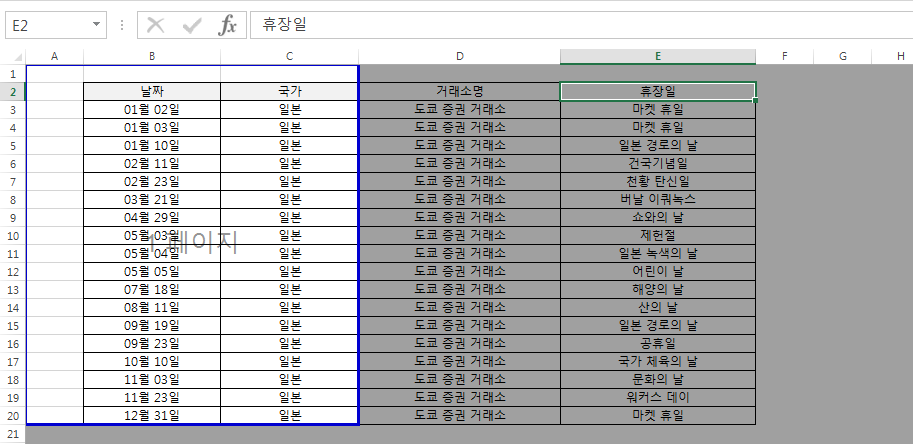Click the 산의 날 cell
This screenshot has width=913, height=444.
coord(658,307)
